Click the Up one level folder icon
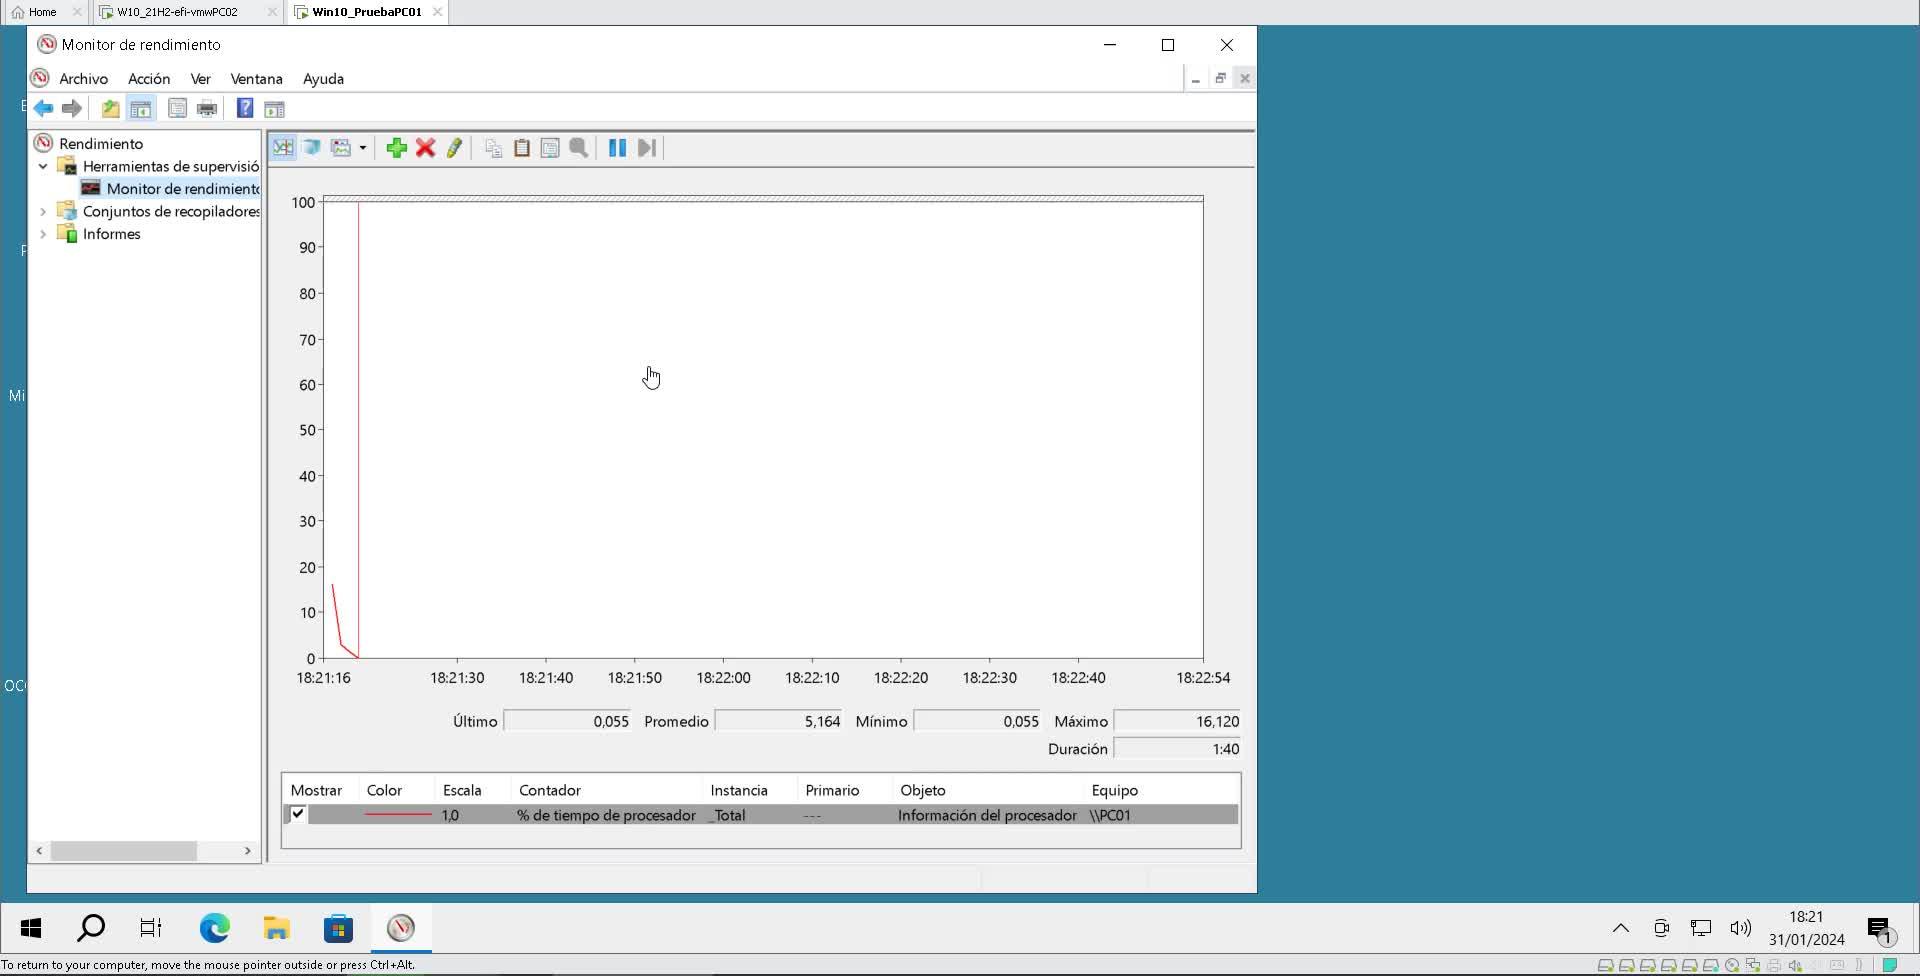Screen dimensions: 1920x976 pyautogui.click(x=110, y=108)
